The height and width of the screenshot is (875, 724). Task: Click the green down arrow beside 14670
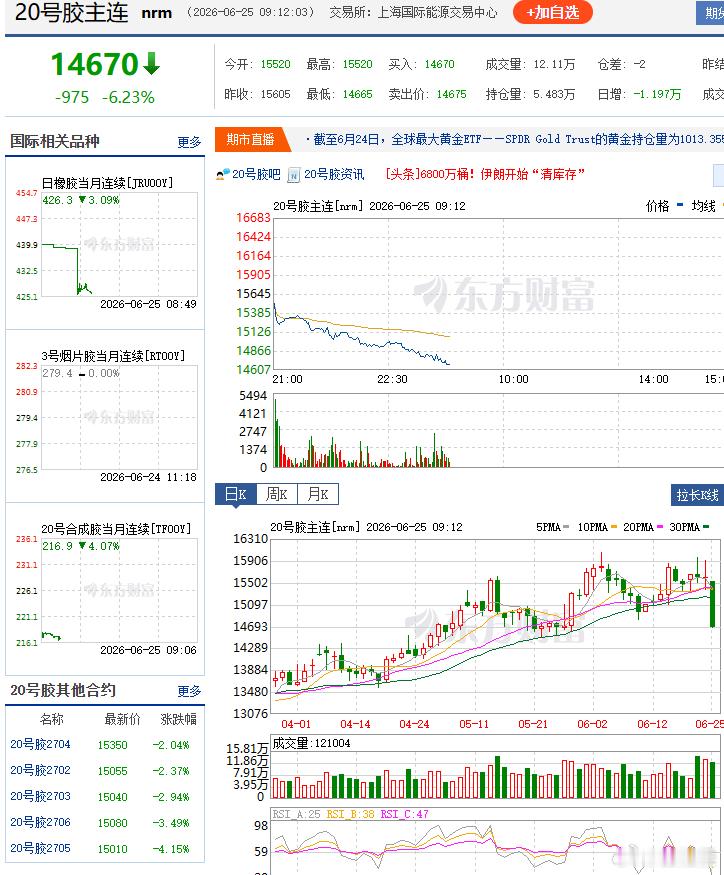151,64
